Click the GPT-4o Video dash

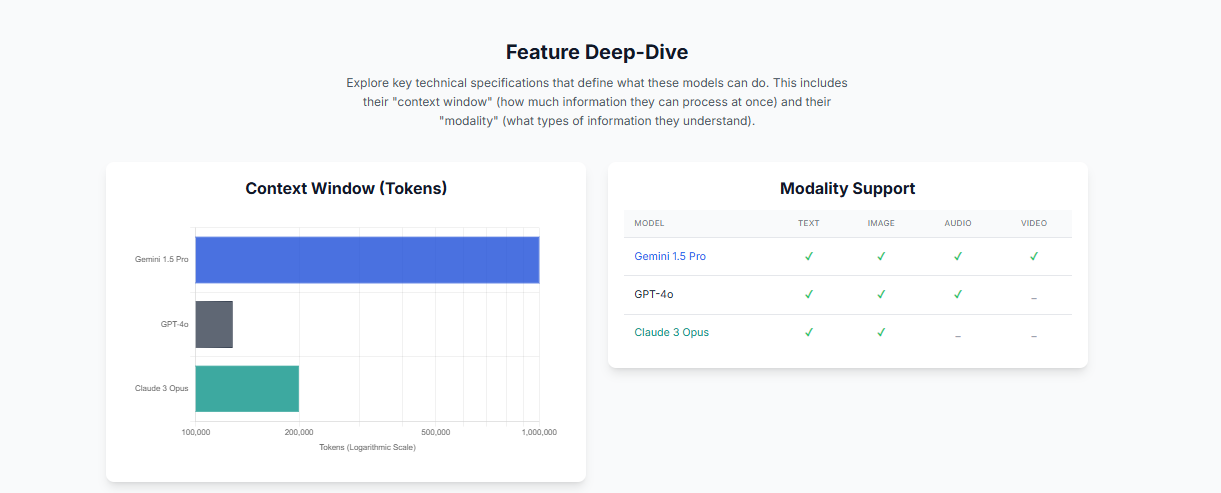(1034, 297)
